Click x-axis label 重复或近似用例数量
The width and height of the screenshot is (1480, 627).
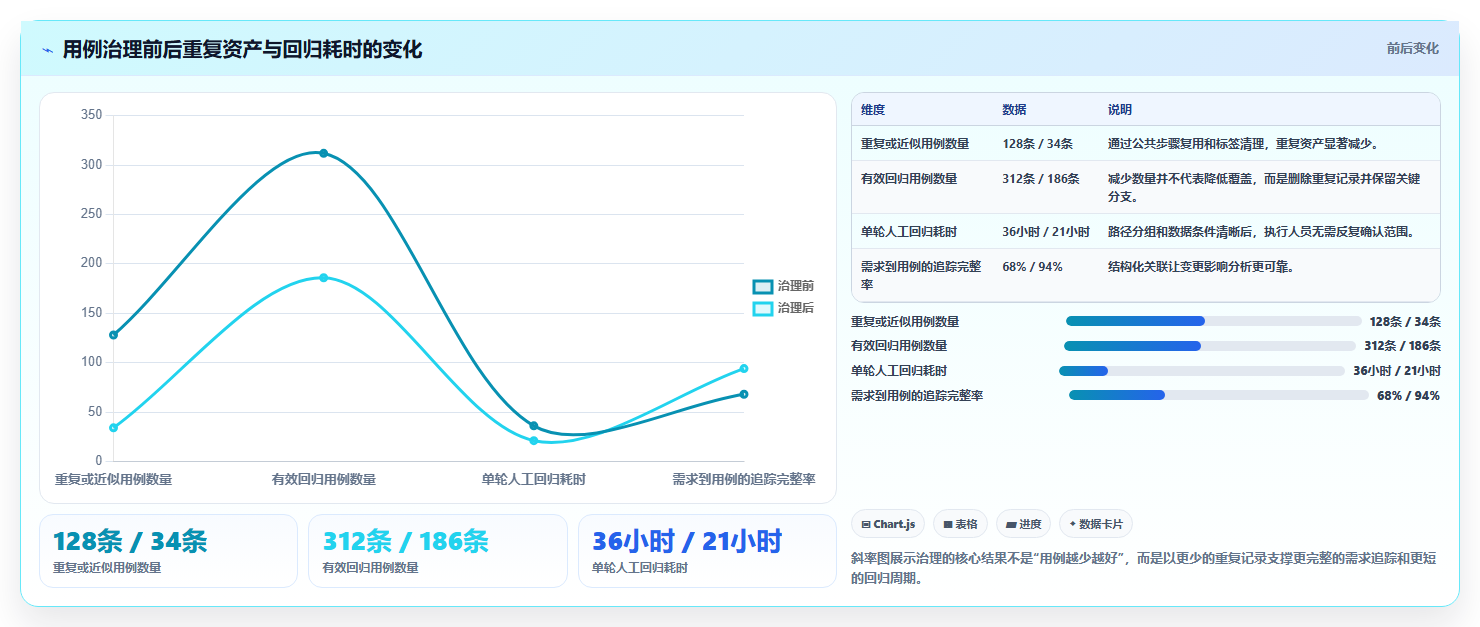pyautogui.click(x=113, y=480)
